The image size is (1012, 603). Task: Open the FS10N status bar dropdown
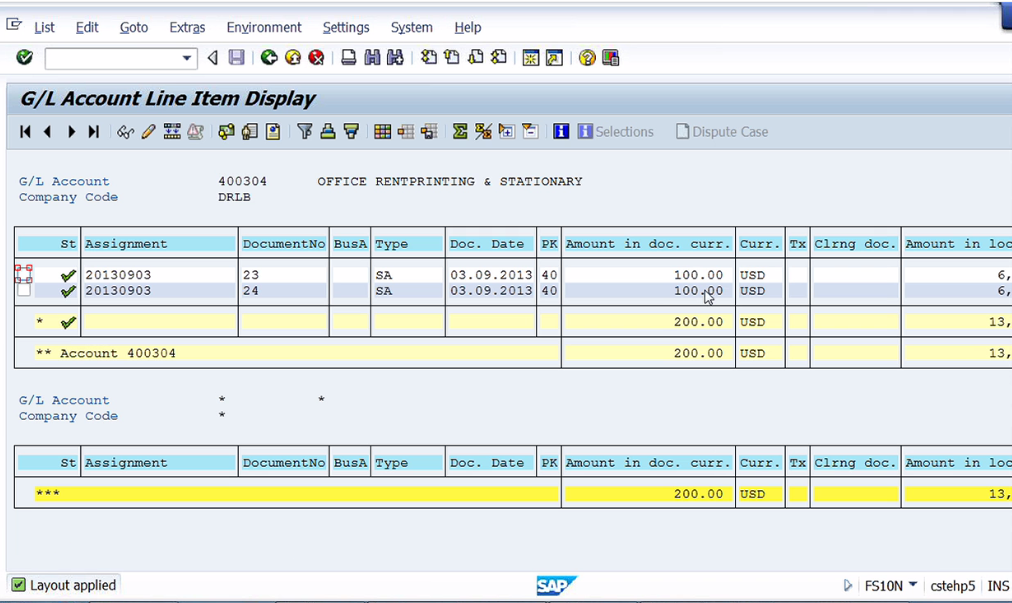click(x=913, y=585)
